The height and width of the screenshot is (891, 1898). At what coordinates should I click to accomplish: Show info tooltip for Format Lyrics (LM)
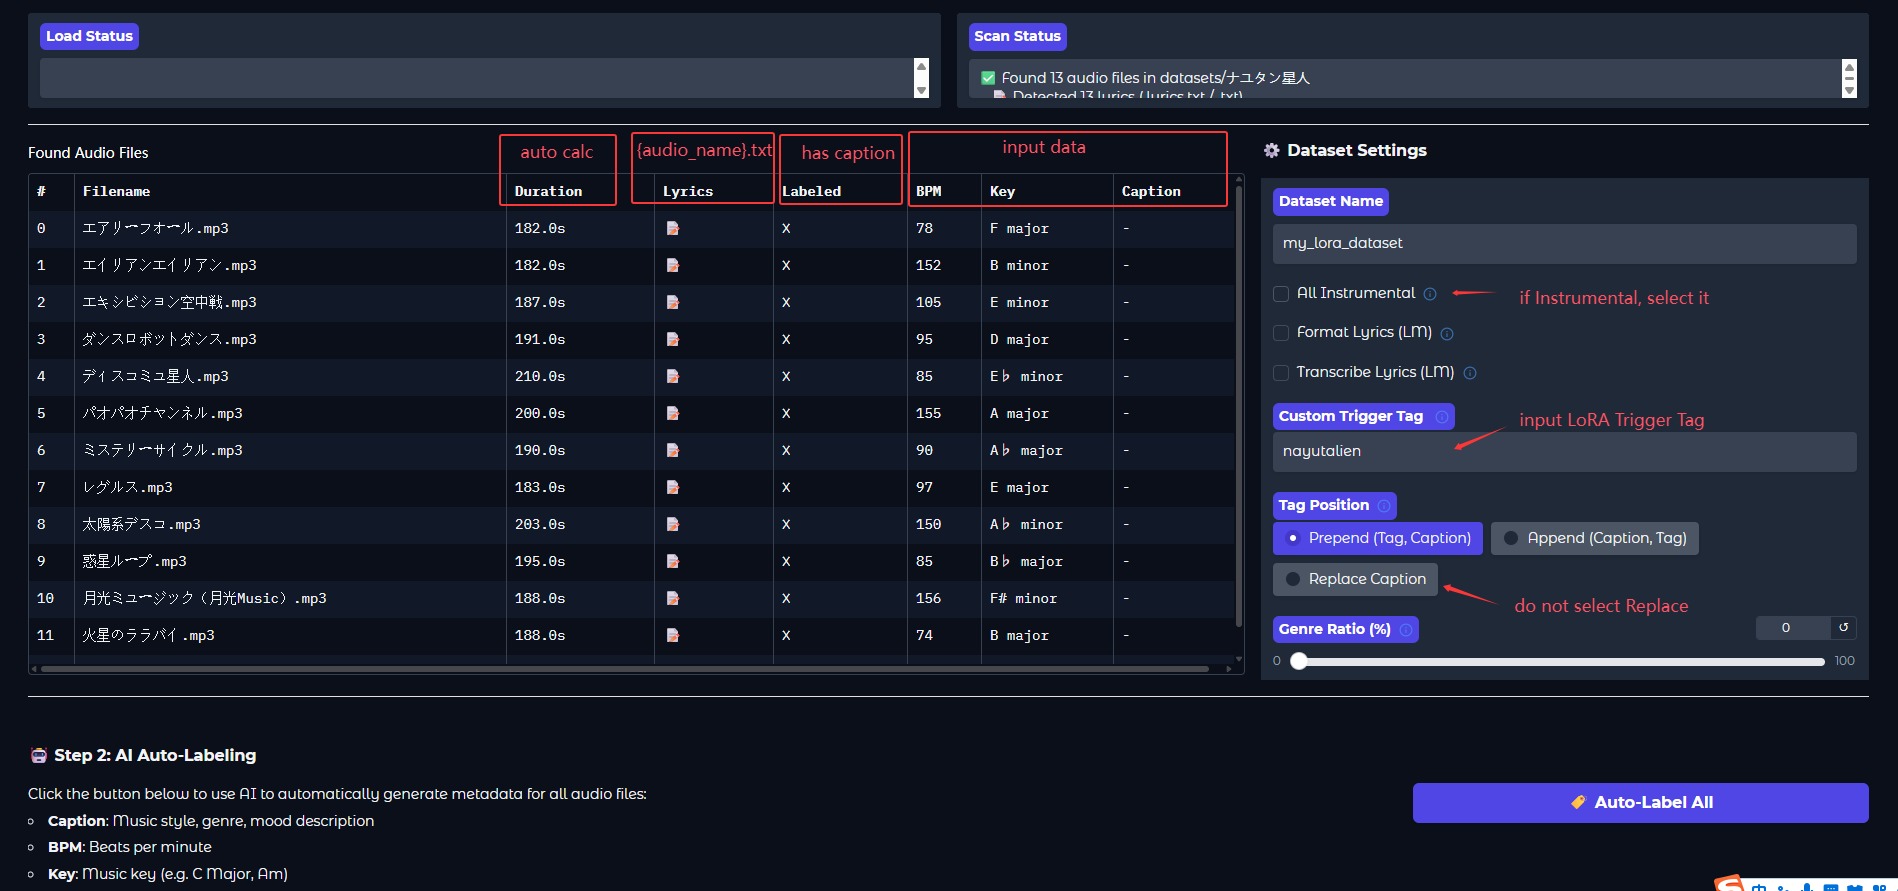pos(1447,334)
